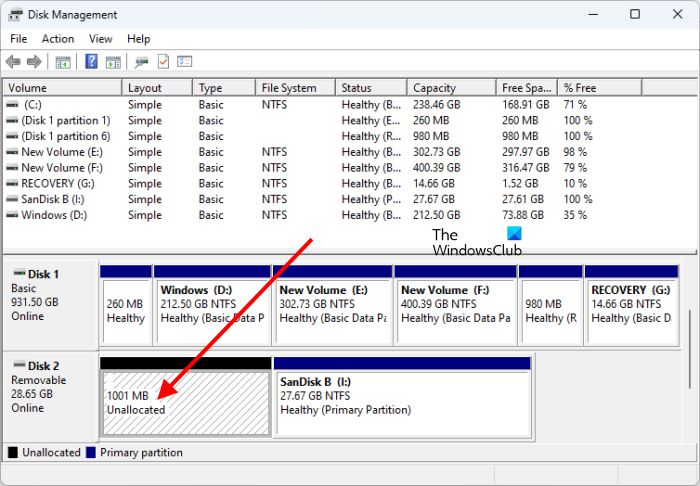Viewport: 700px width, 486px height.
Task: Click Show/Hide Action Pane toolbar icon
Action: click(x=113, y=62)
